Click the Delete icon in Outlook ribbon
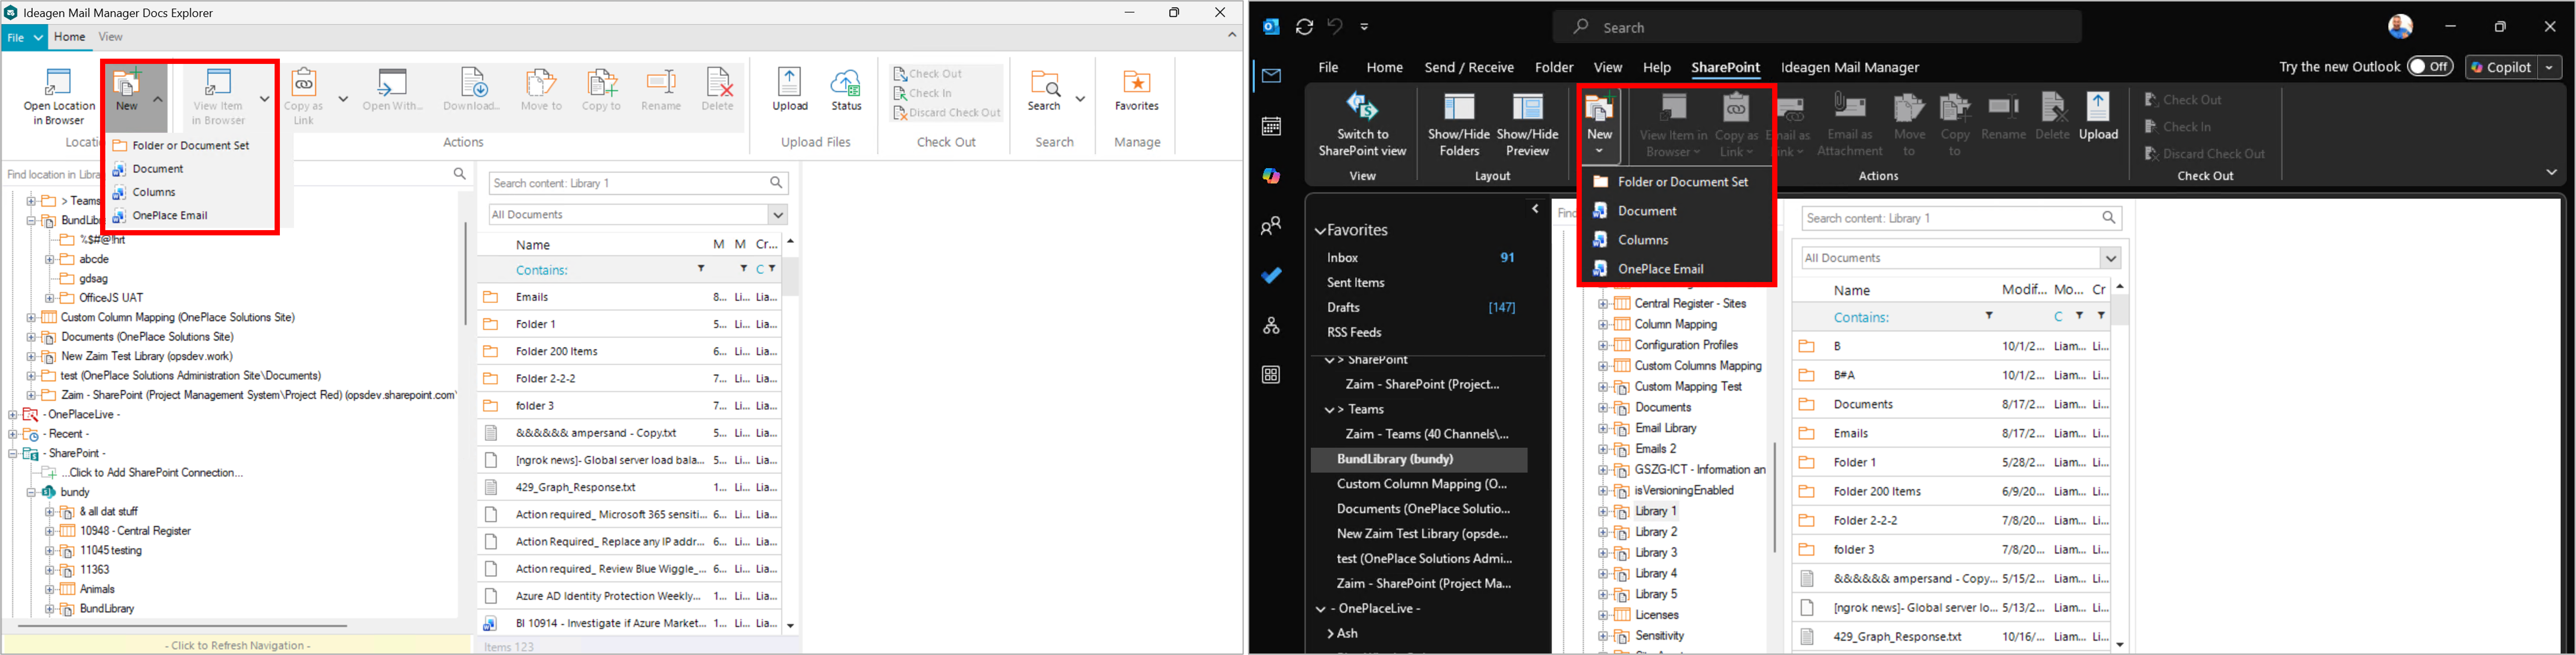Screen dimensions: 2576x655 point(2053,117)
